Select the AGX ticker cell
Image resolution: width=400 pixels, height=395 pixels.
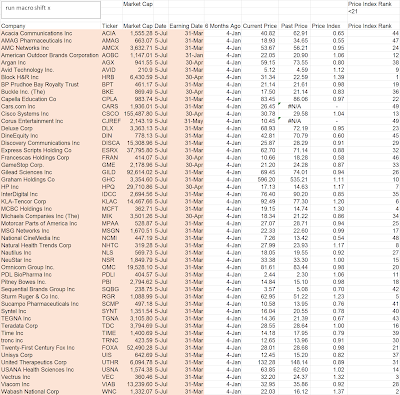tap(112, 63)
